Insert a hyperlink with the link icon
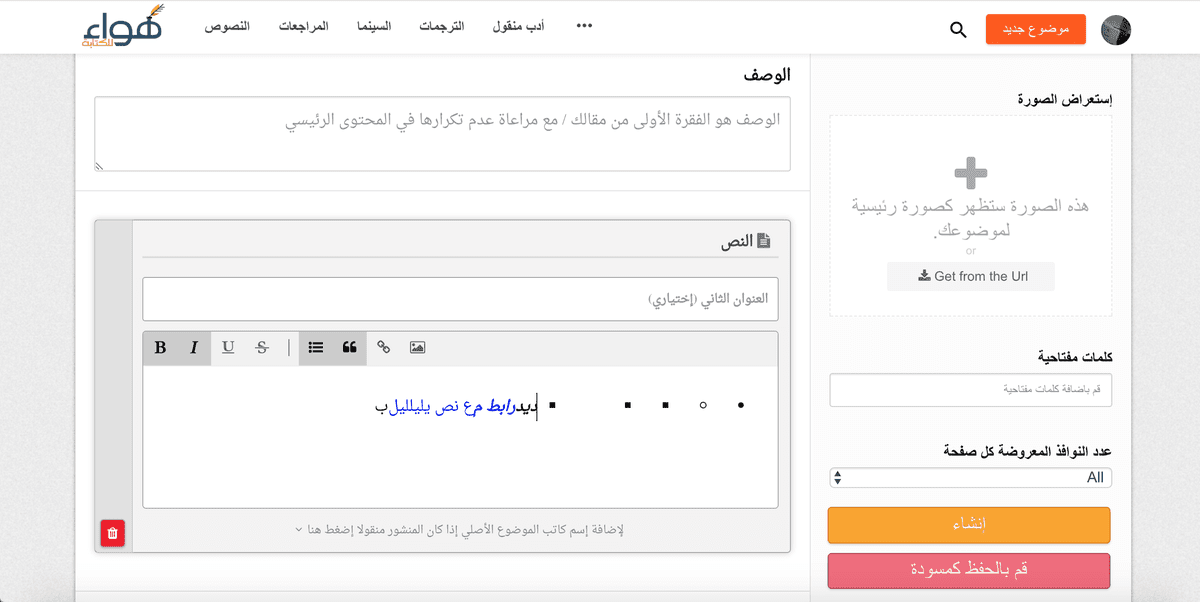 pos(384,348)
